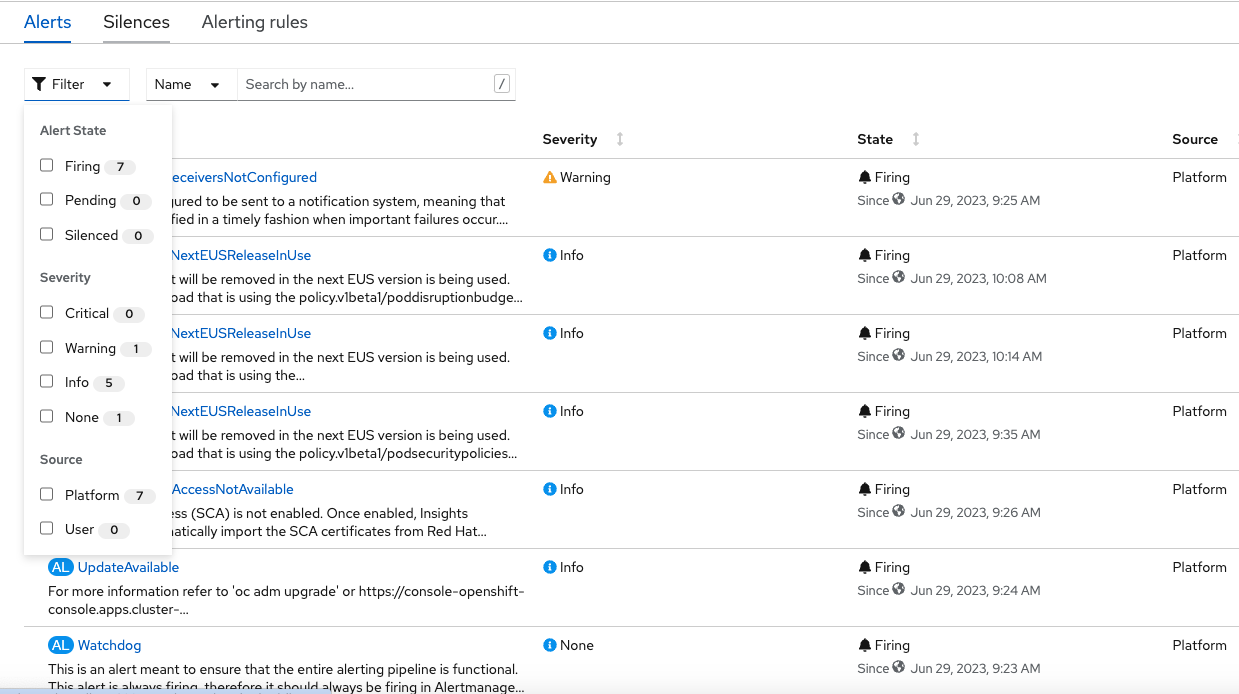Click the warning triangle icon beside Warning severity
This screenshot has height=694, width=1239.
(x=549, y=176)
